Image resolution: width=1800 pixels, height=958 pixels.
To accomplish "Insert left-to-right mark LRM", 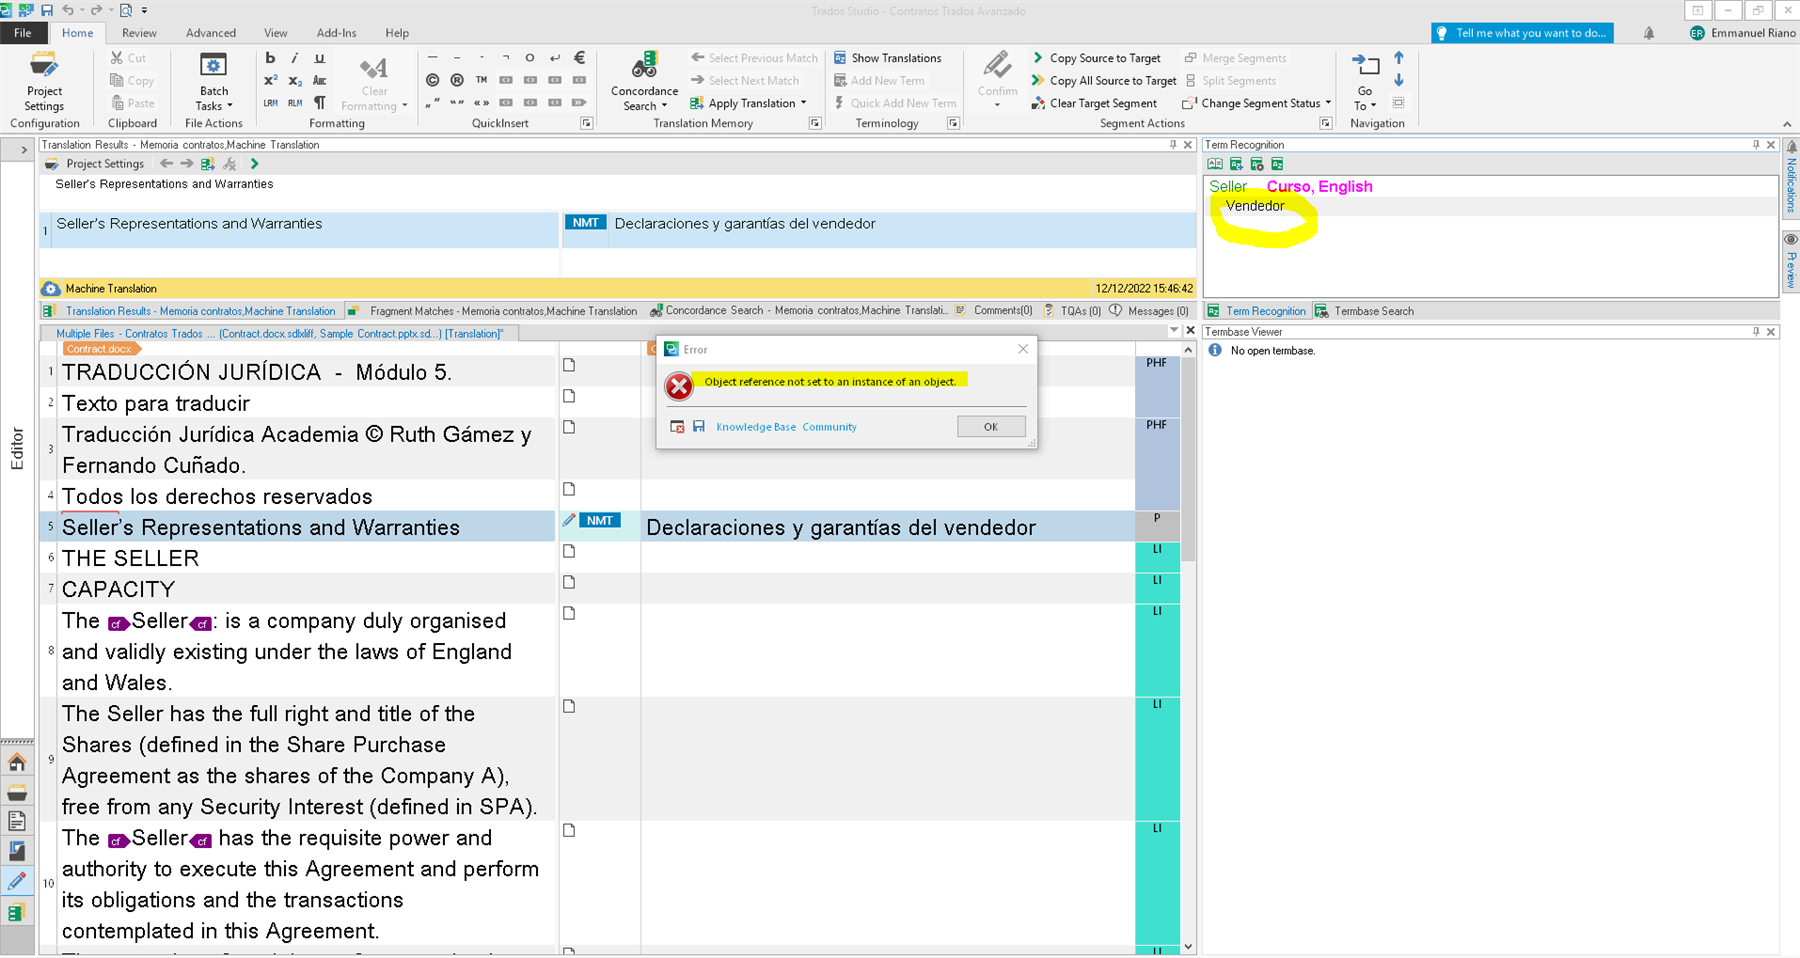I will click(270, 102).
